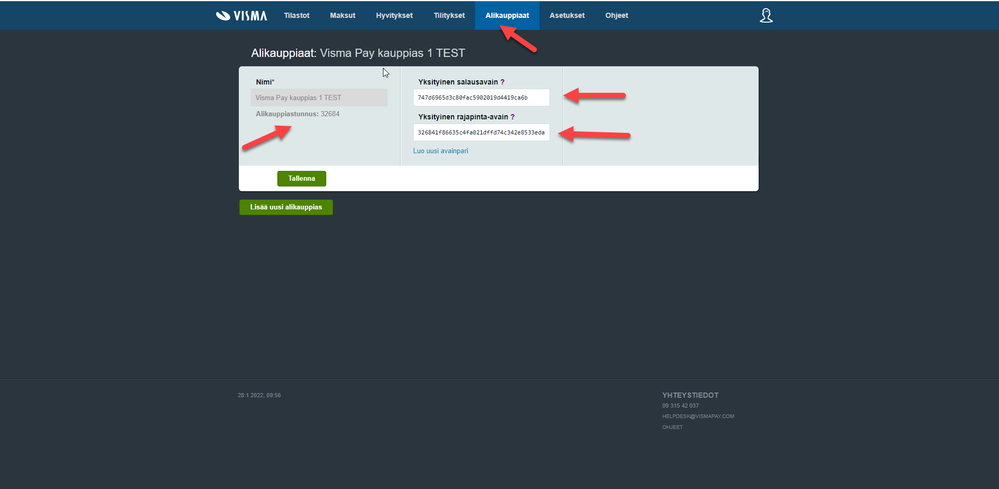999x489 pixels.
Task: Click the Visma logo
Action: pyautogui.click(x=241, y=15)
